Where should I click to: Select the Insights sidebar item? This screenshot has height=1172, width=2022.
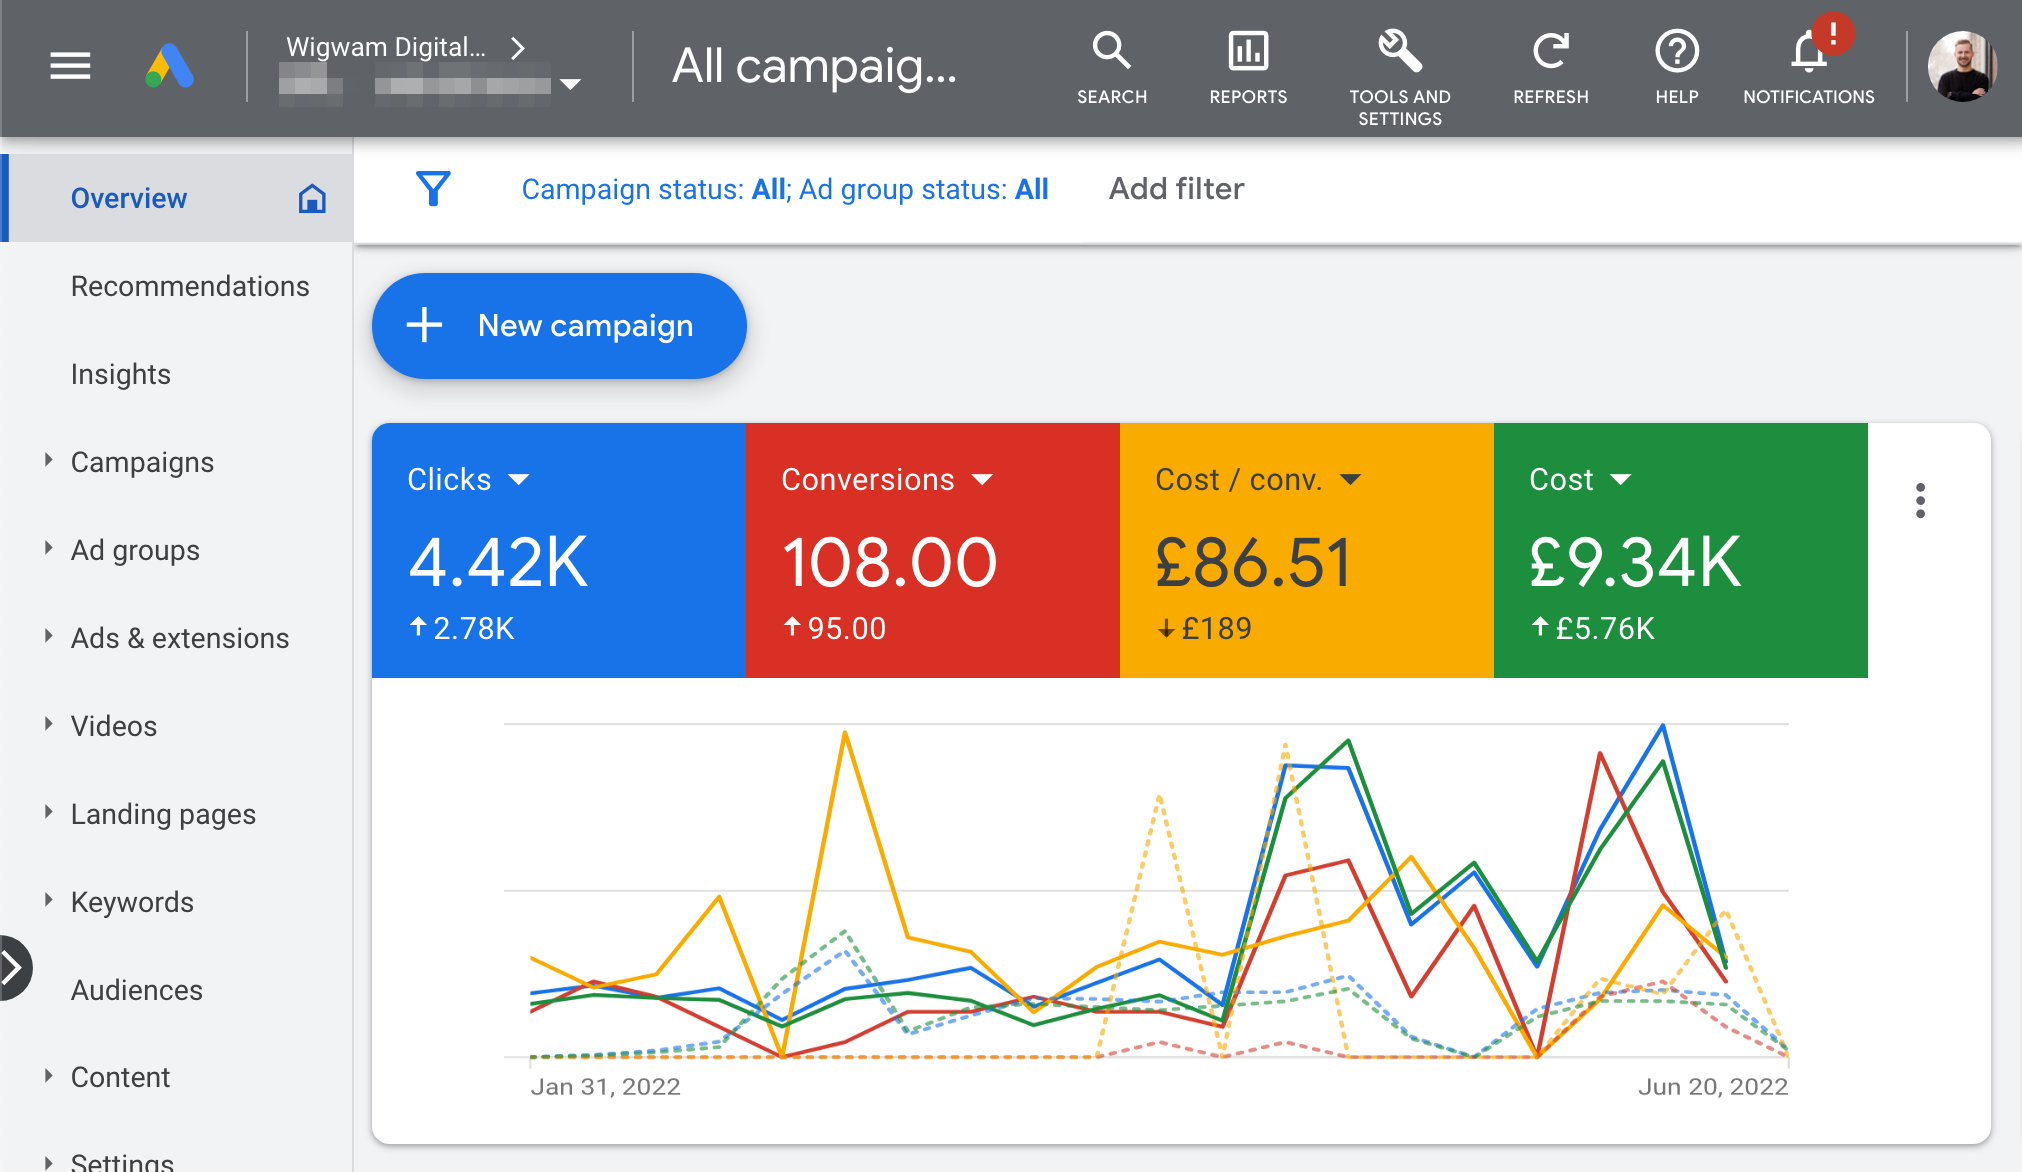[x=121, y=374]
